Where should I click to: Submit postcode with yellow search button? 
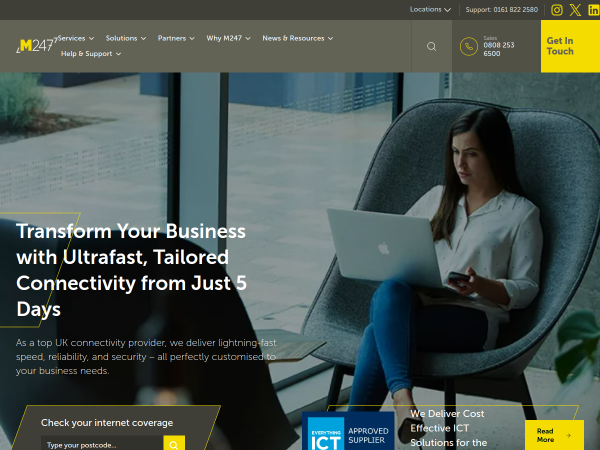click(x=174, y=444)
